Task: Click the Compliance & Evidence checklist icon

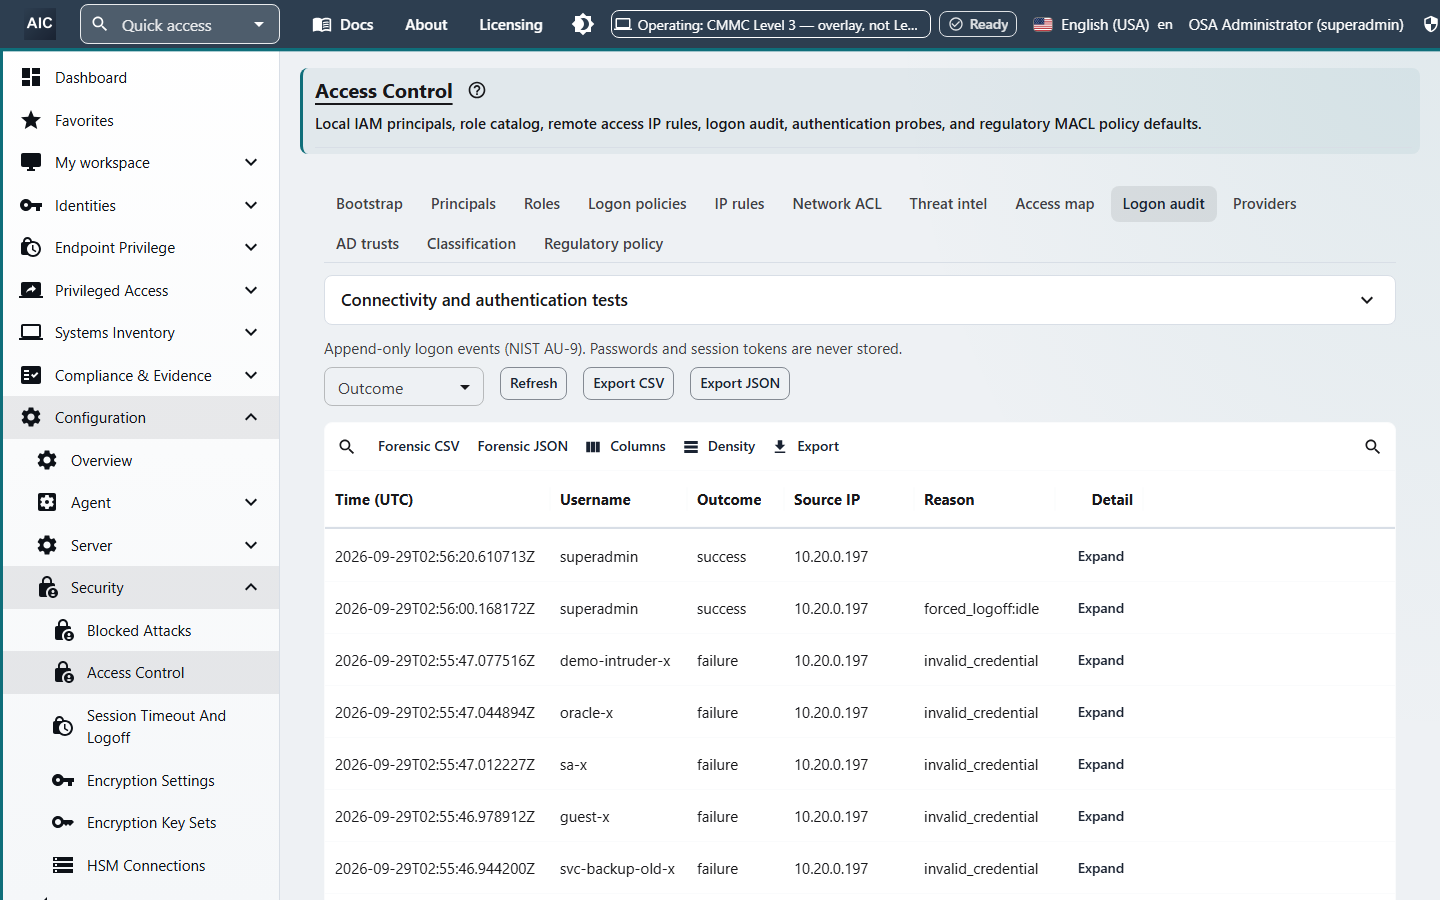Action: (31, 375)
